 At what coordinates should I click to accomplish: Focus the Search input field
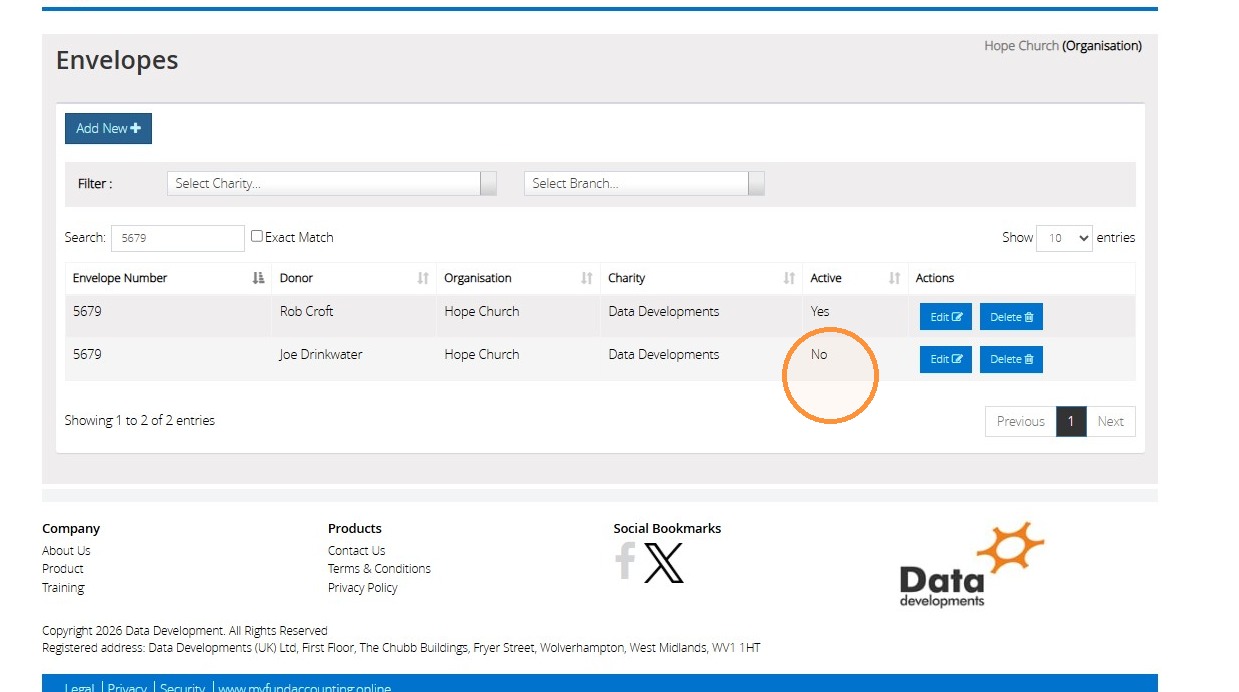pyautogui.click(x=178, y=238)
